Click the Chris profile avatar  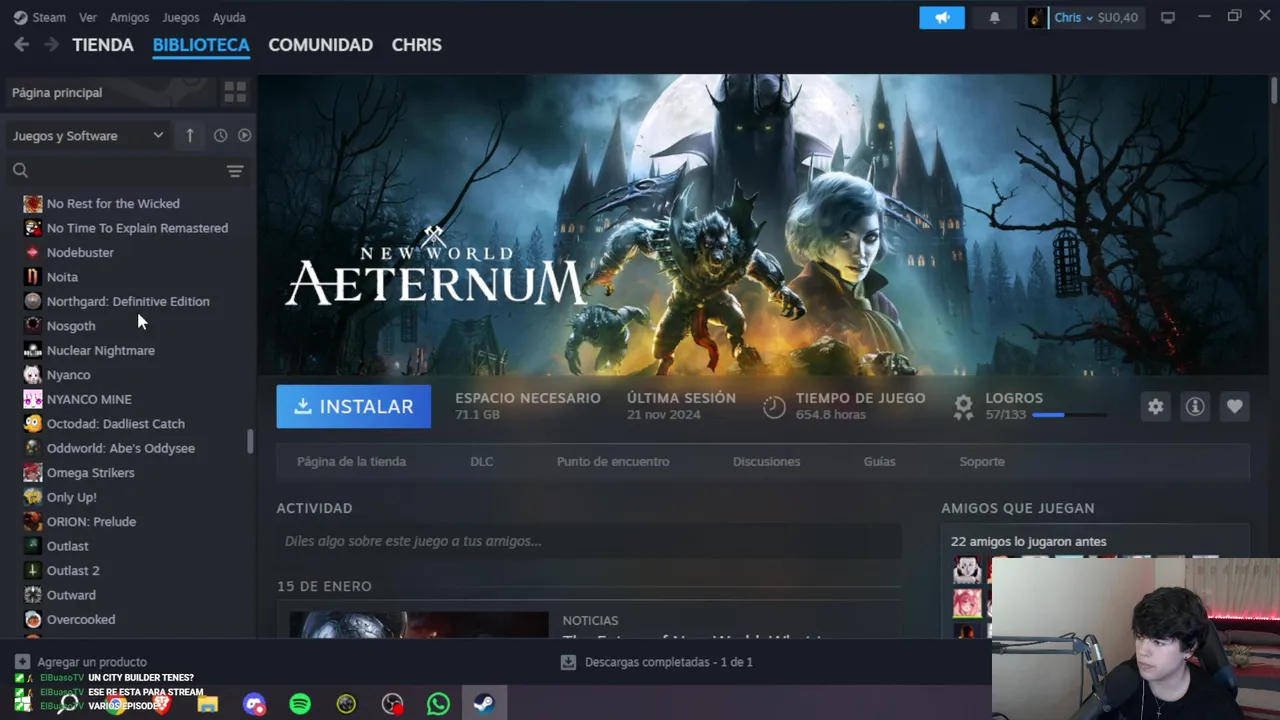click(1037, 17)
